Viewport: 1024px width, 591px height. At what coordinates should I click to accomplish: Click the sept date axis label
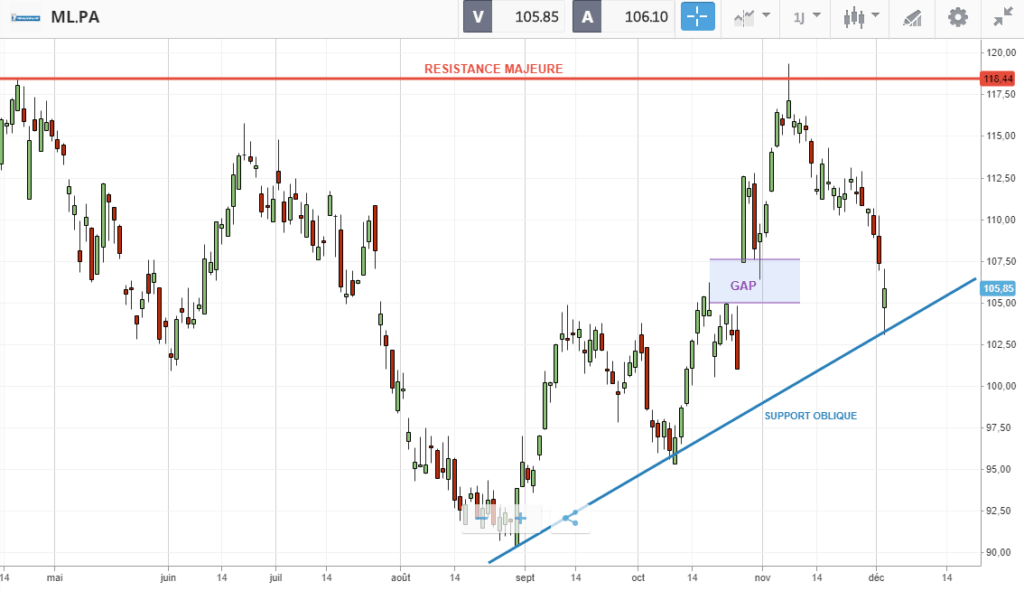[x=525, y=577]
